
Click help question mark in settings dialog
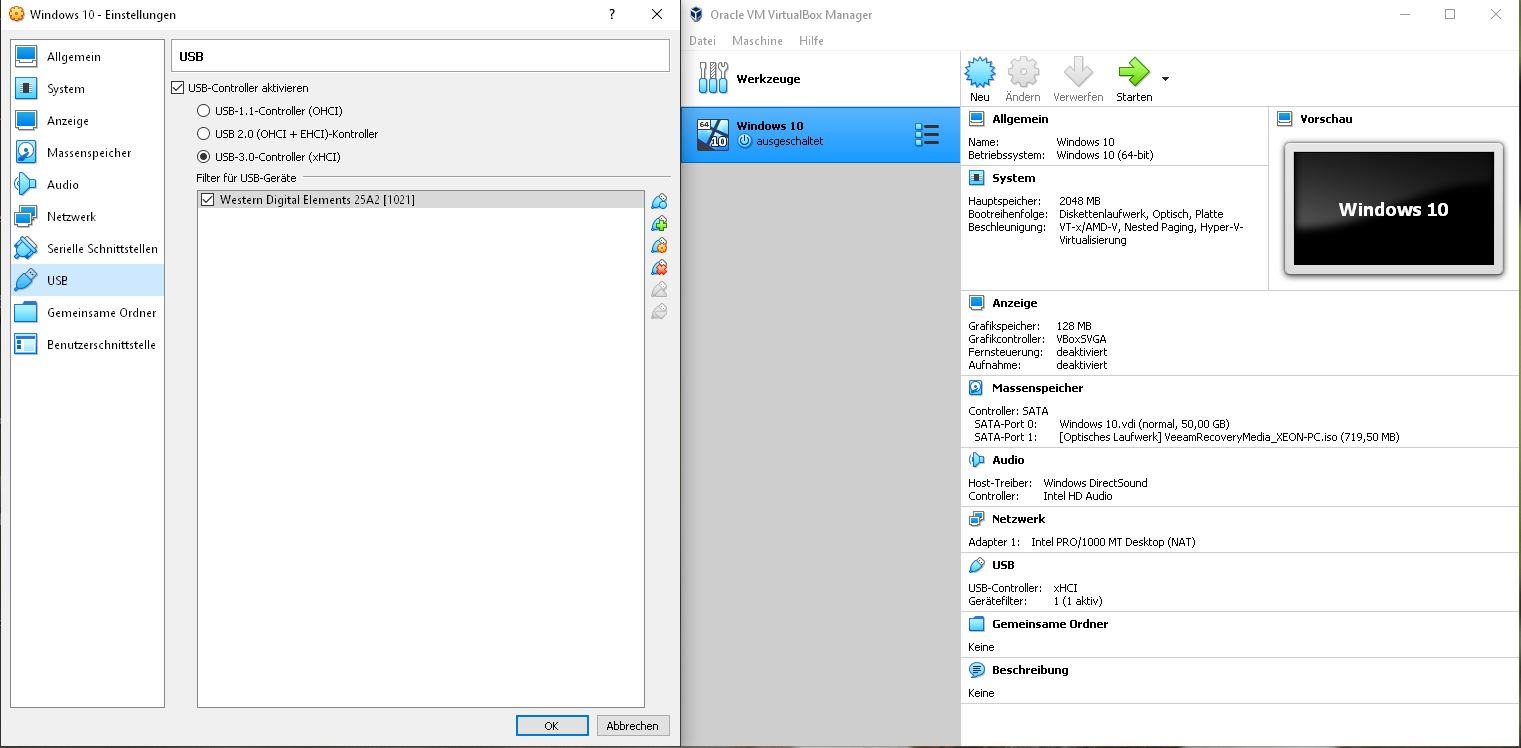click(612, 14)
